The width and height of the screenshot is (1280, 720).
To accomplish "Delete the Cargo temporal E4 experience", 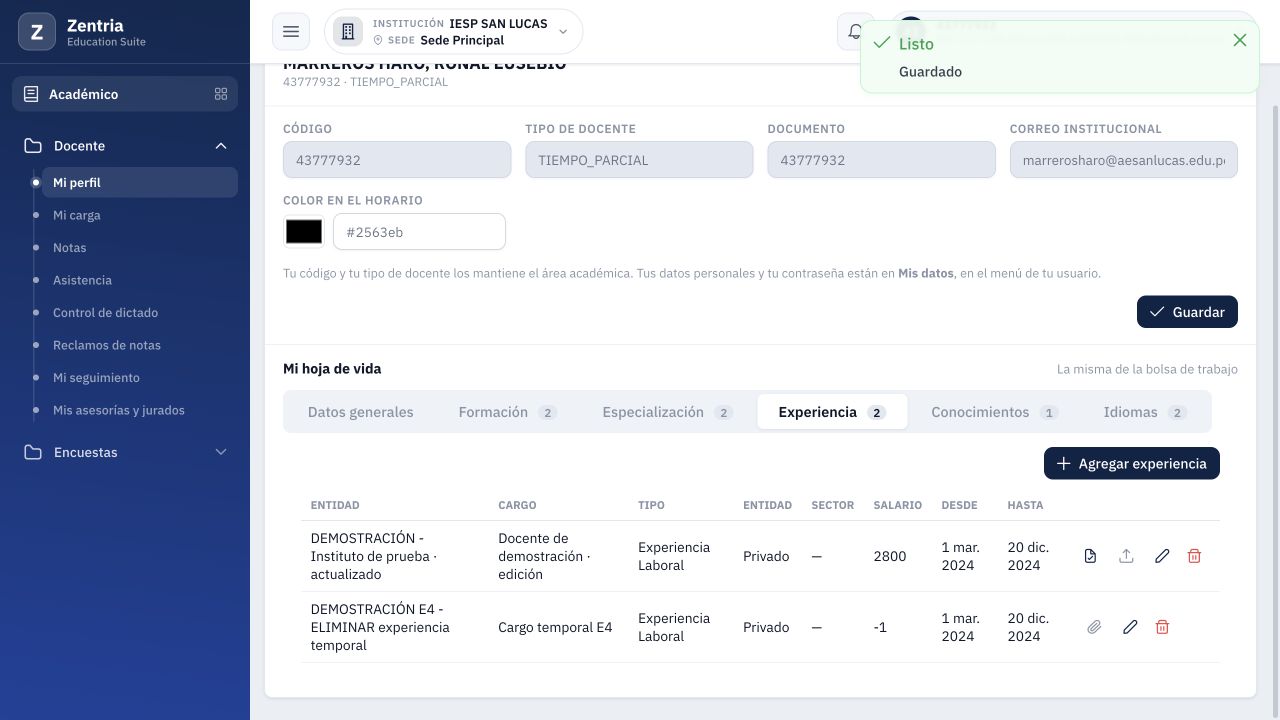I will pos(1162,627).
